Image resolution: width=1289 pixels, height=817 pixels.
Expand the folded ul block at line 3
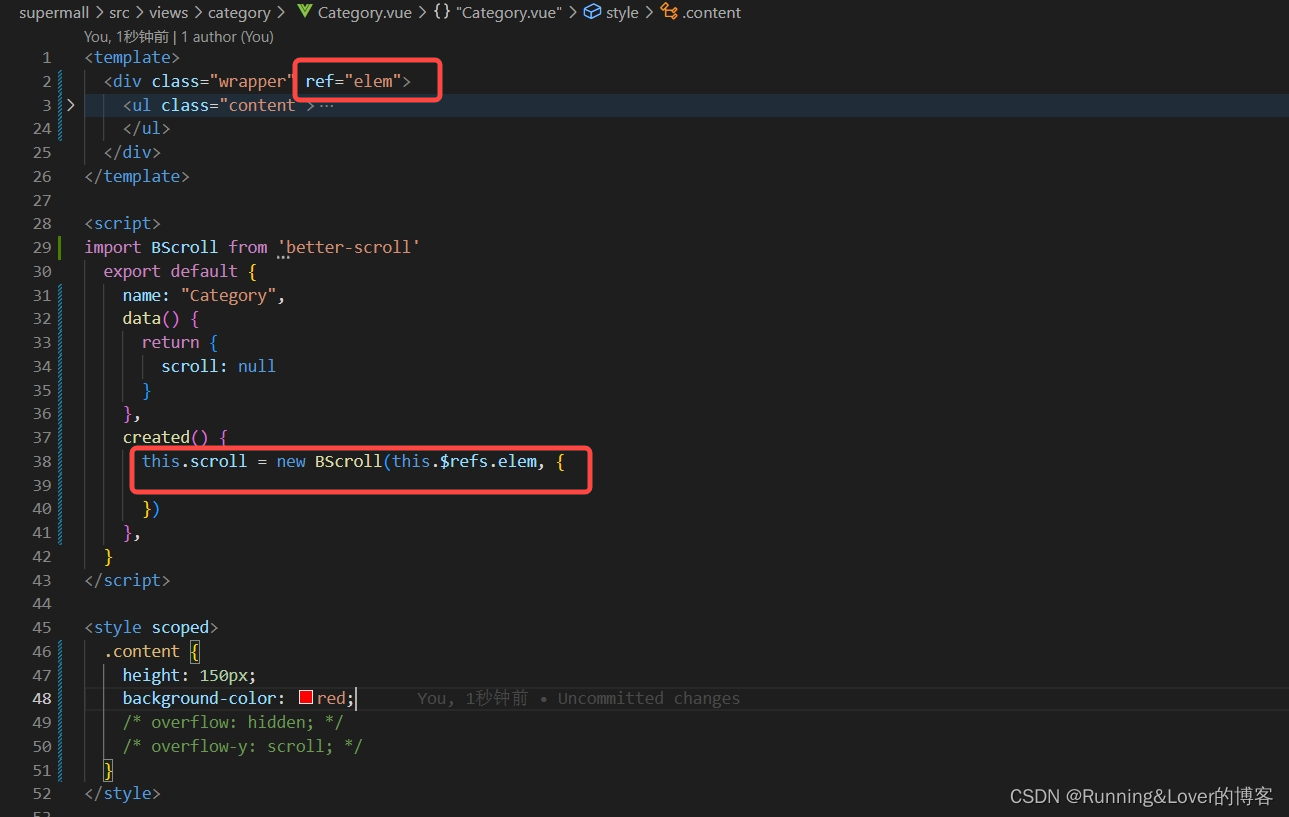click(70, 105)
